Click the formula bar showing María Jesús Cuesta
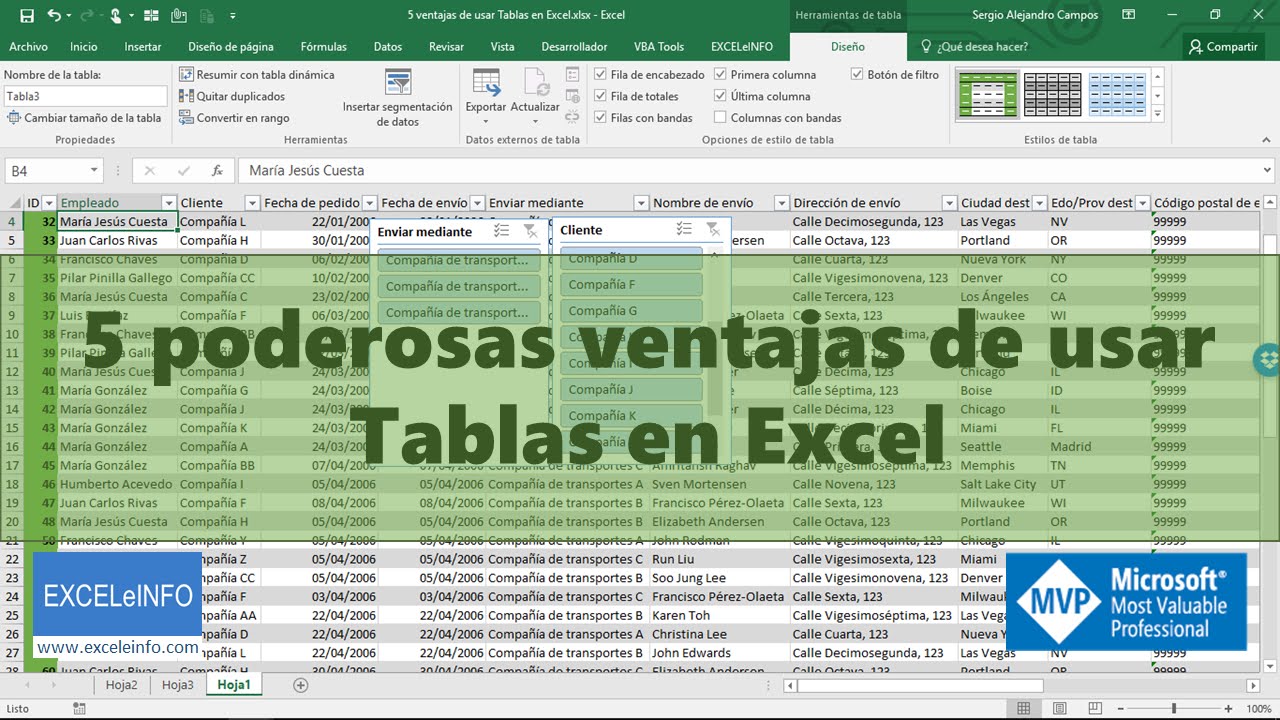1280x720 pixels. point(750,171)
